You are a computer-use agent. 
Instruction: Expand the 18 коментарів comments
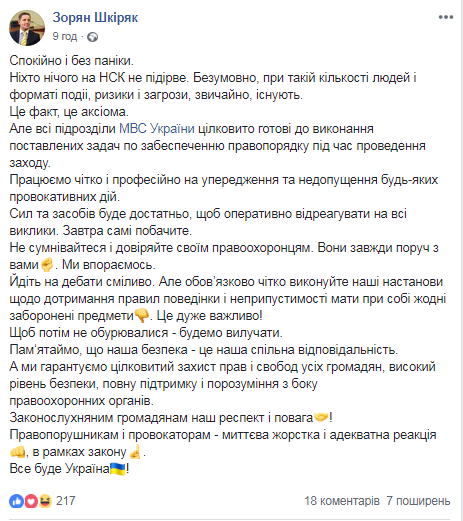(342, 501)
